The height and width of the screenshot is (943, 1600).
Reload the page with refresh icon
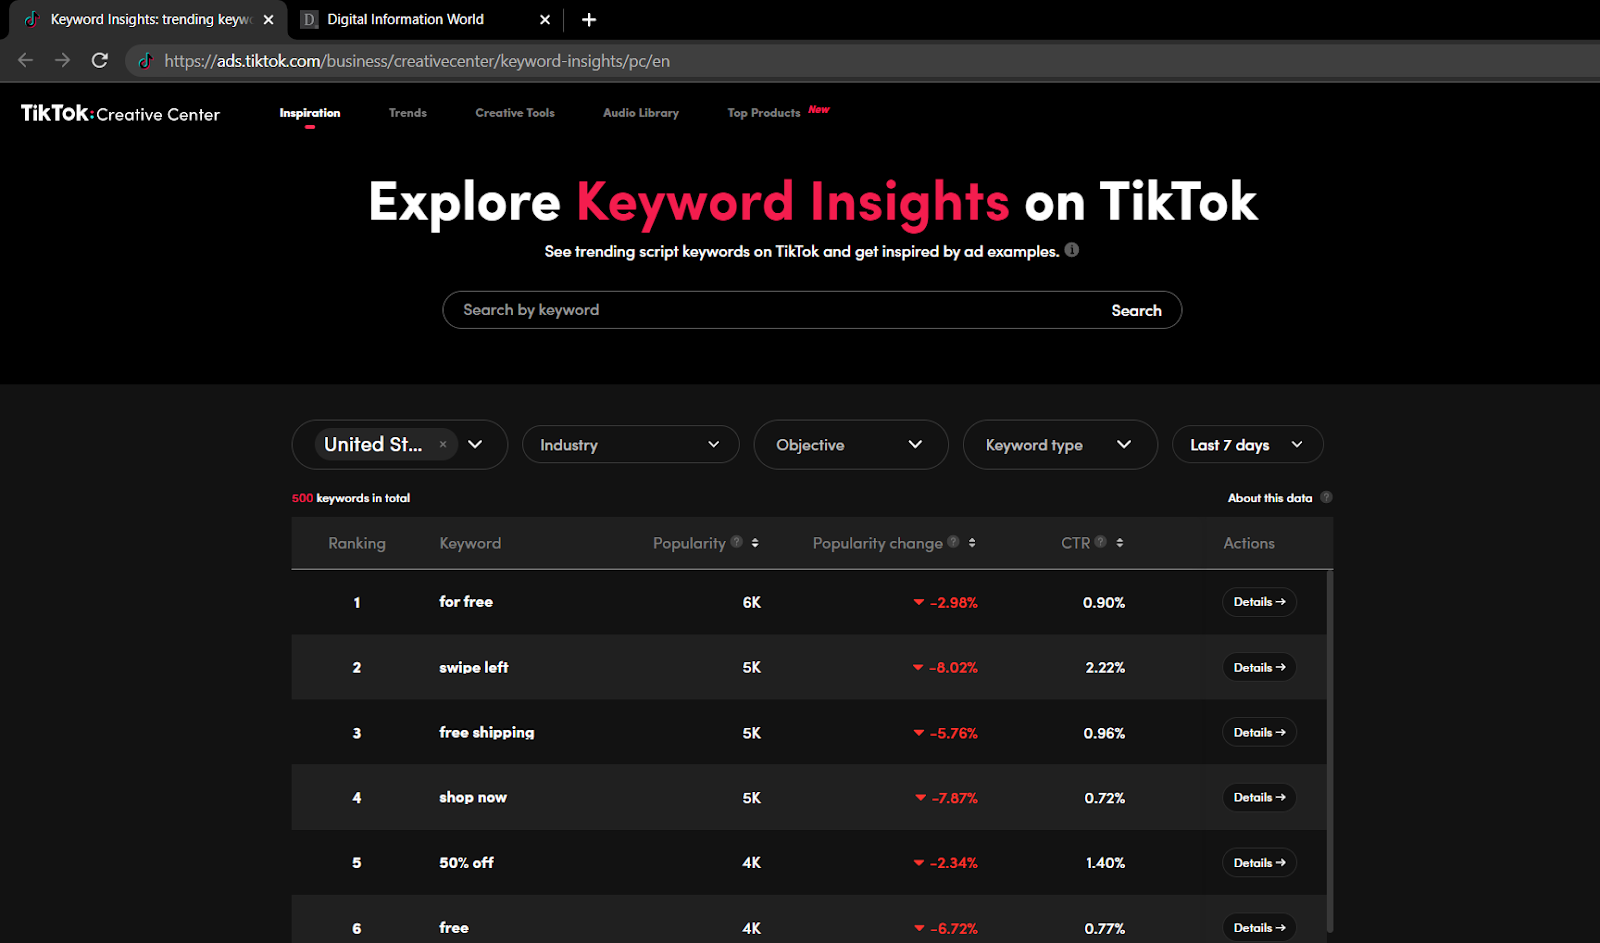point(100,60)
